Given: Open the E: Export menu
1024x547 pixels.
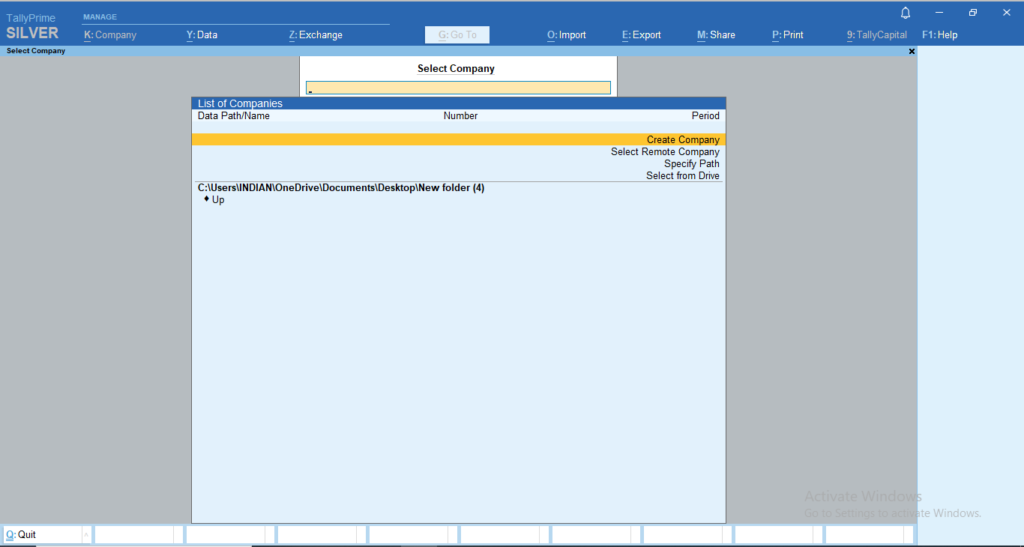Looking at the screenshot, I should pyautogui.click(x=641, y=35).
